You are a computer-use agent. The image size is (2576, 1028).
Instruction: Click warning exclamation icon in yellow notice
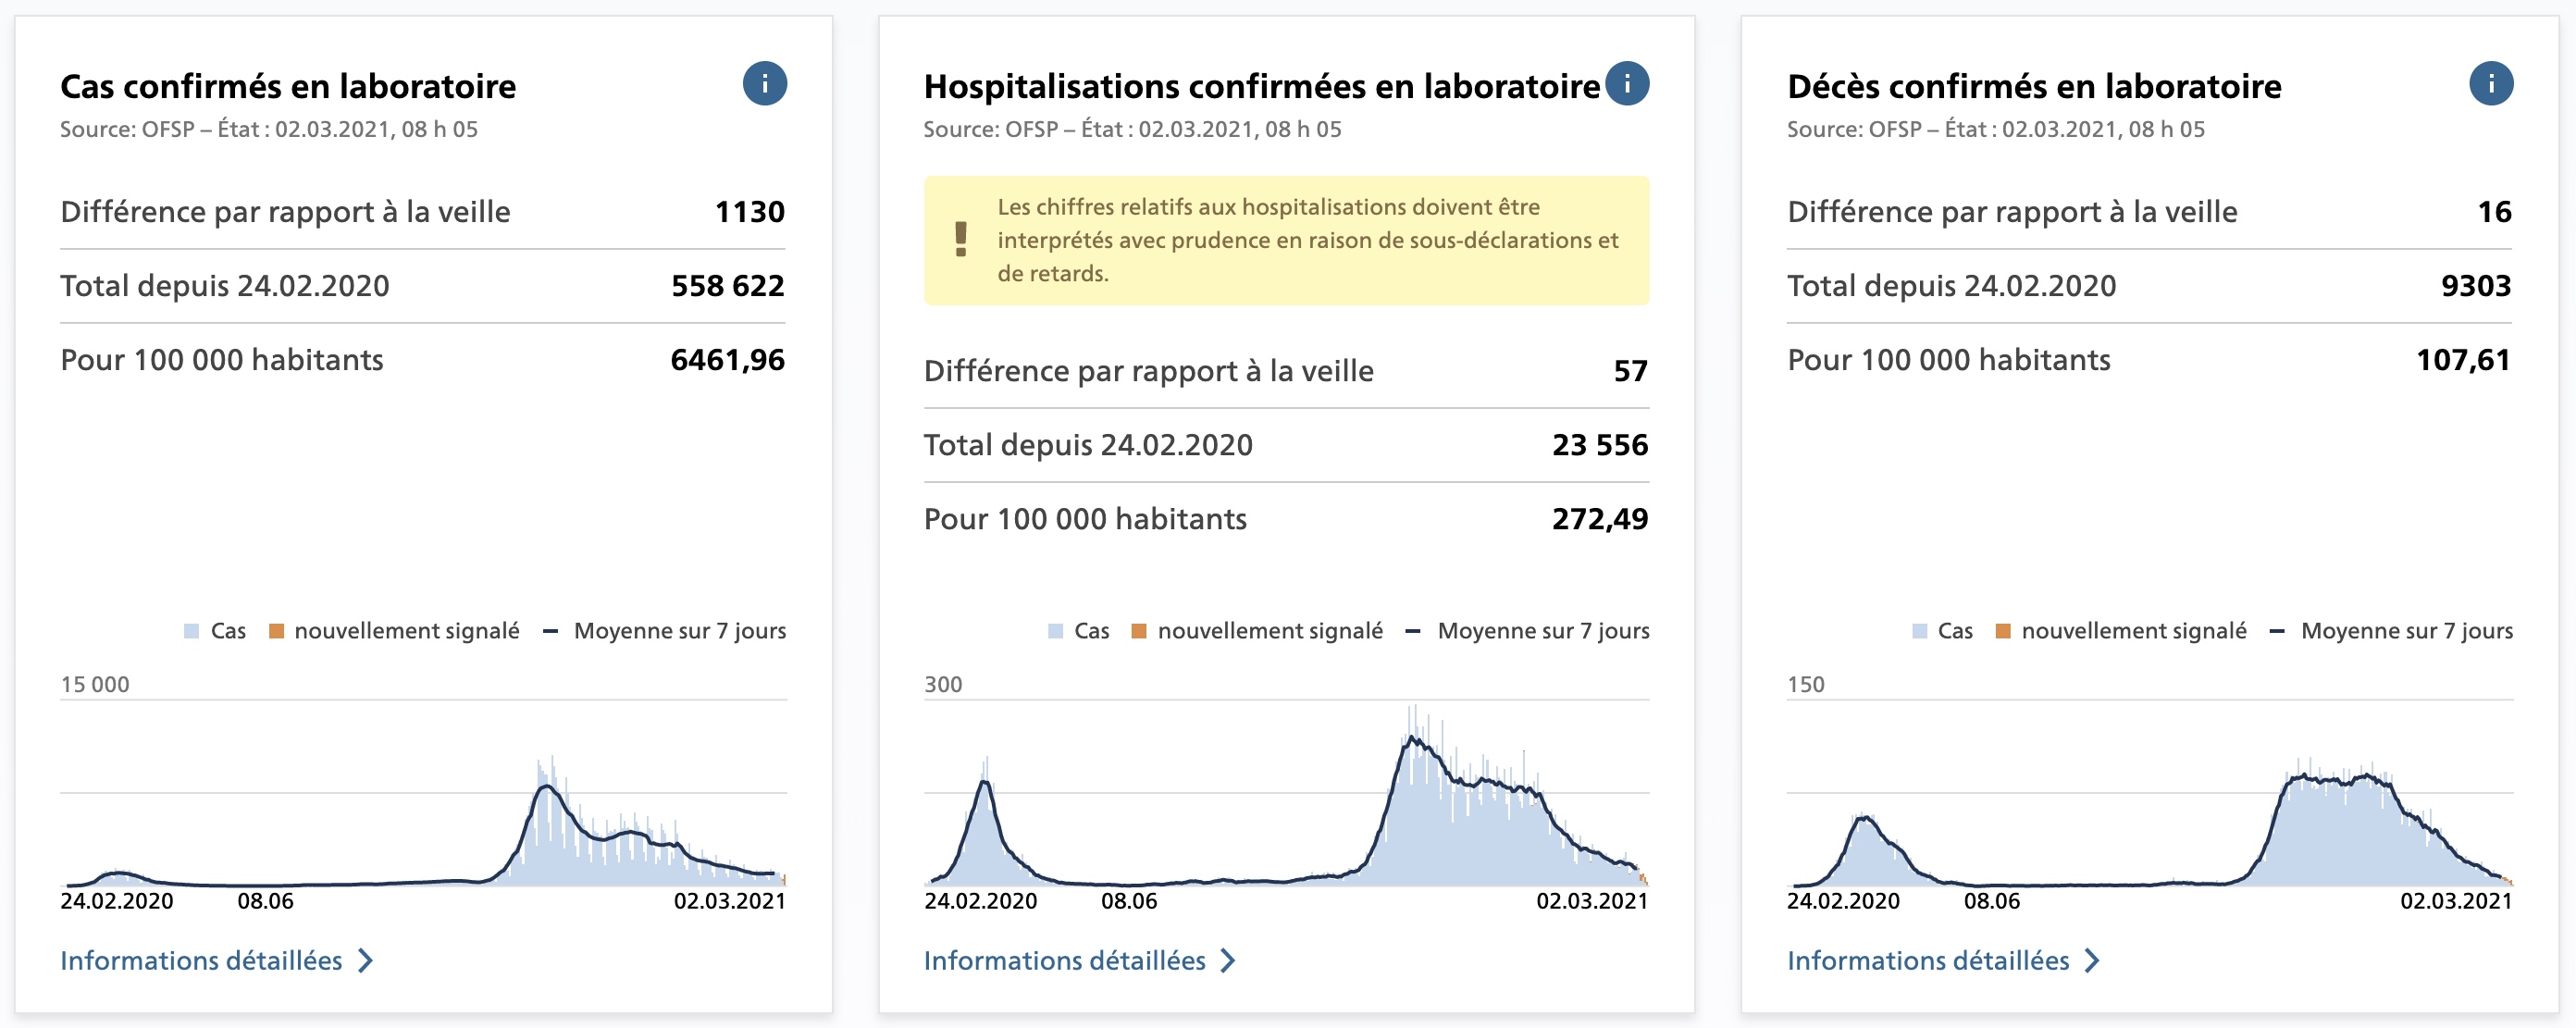960,240
